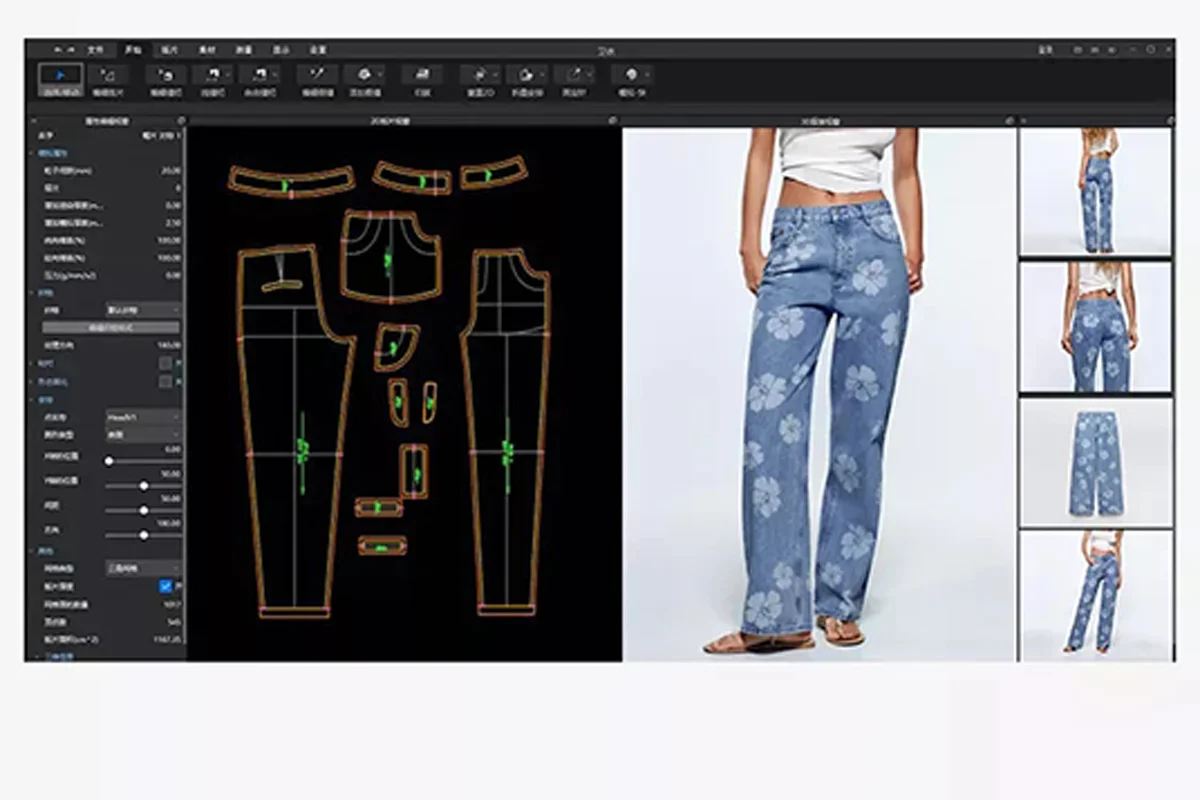Select the front pocket-area pattern piece below the waistbands
Image resolution: width=1200 pixels, height=800 pixels.
[x=391, y=256]
